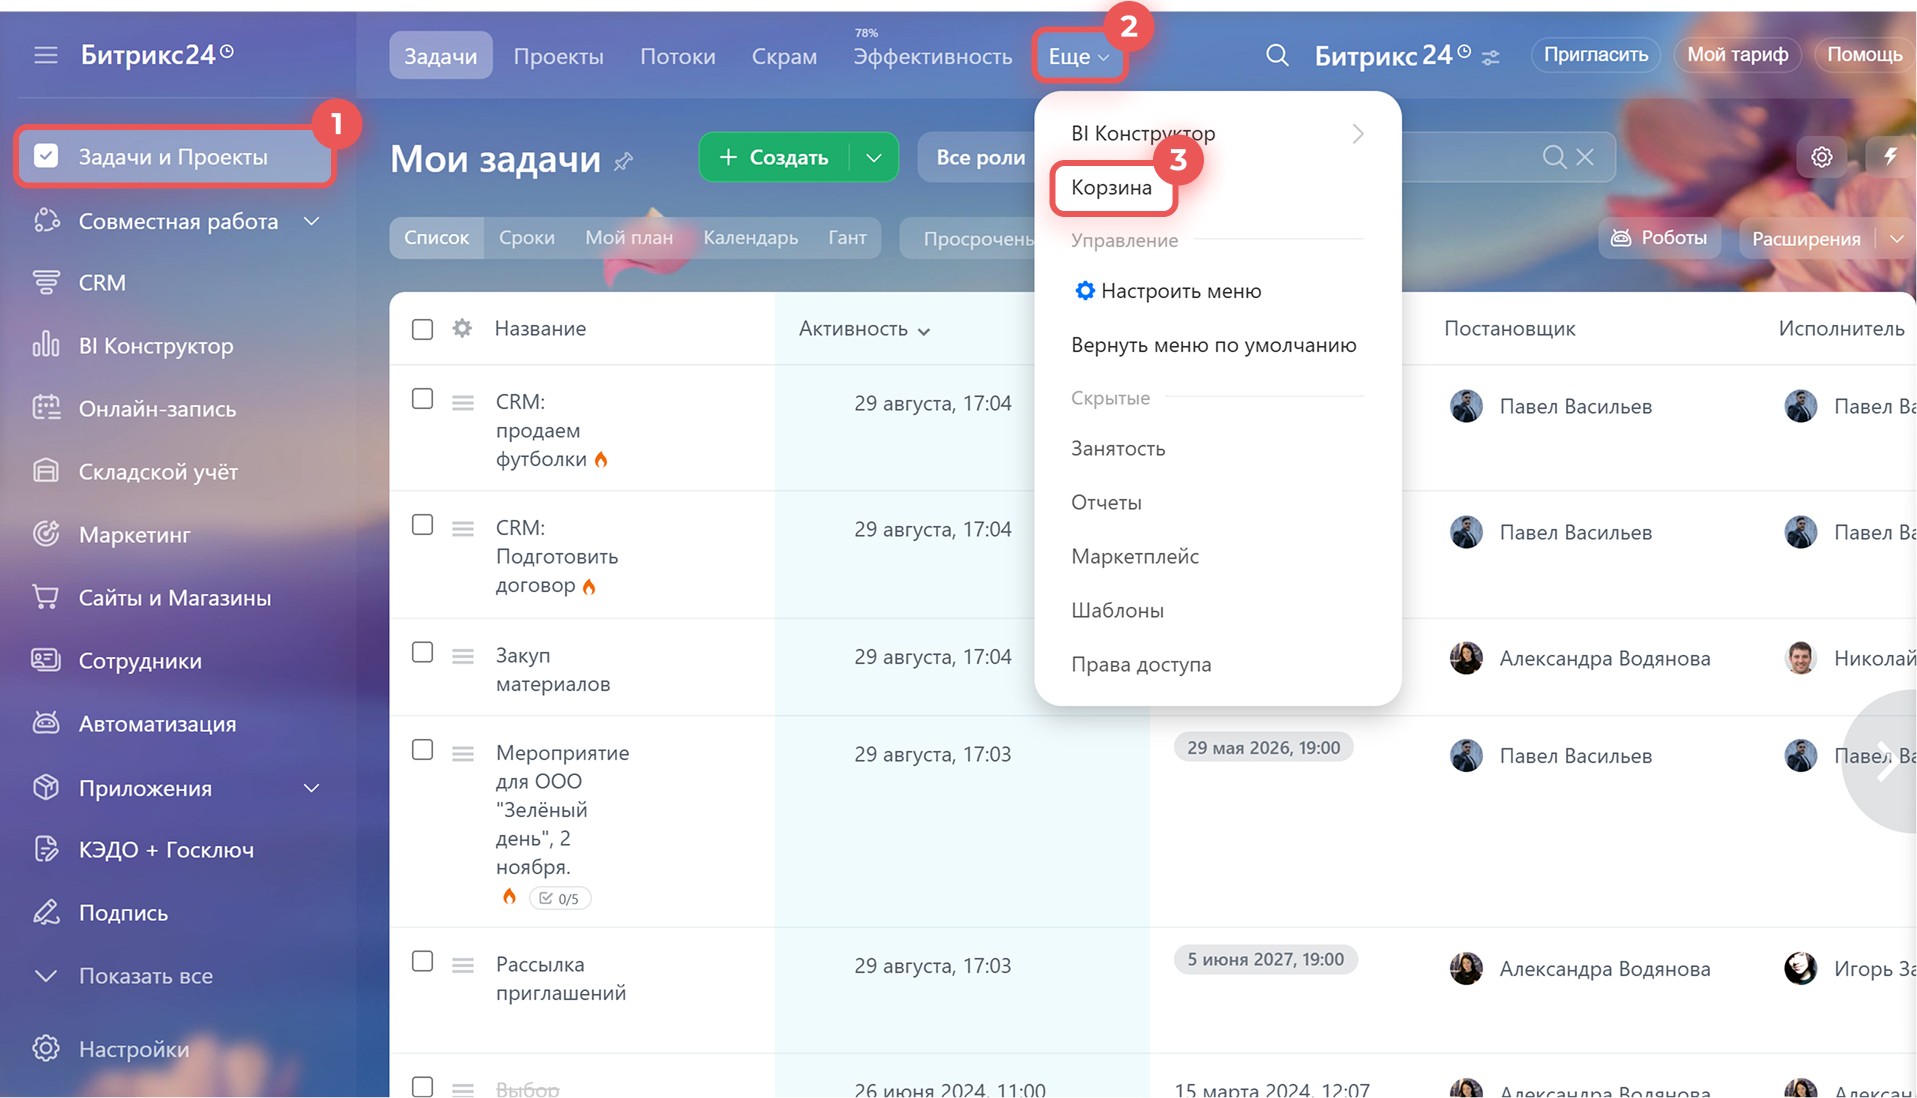Open Сайты и Магазины in the sidebar
This screenshot has width=1917, height=1098.
coord(174,598)
